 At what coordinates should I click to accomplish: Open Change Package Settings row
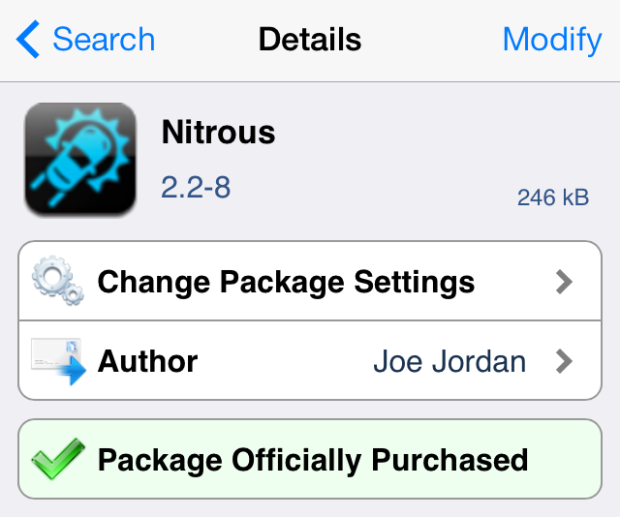[310, 281]
